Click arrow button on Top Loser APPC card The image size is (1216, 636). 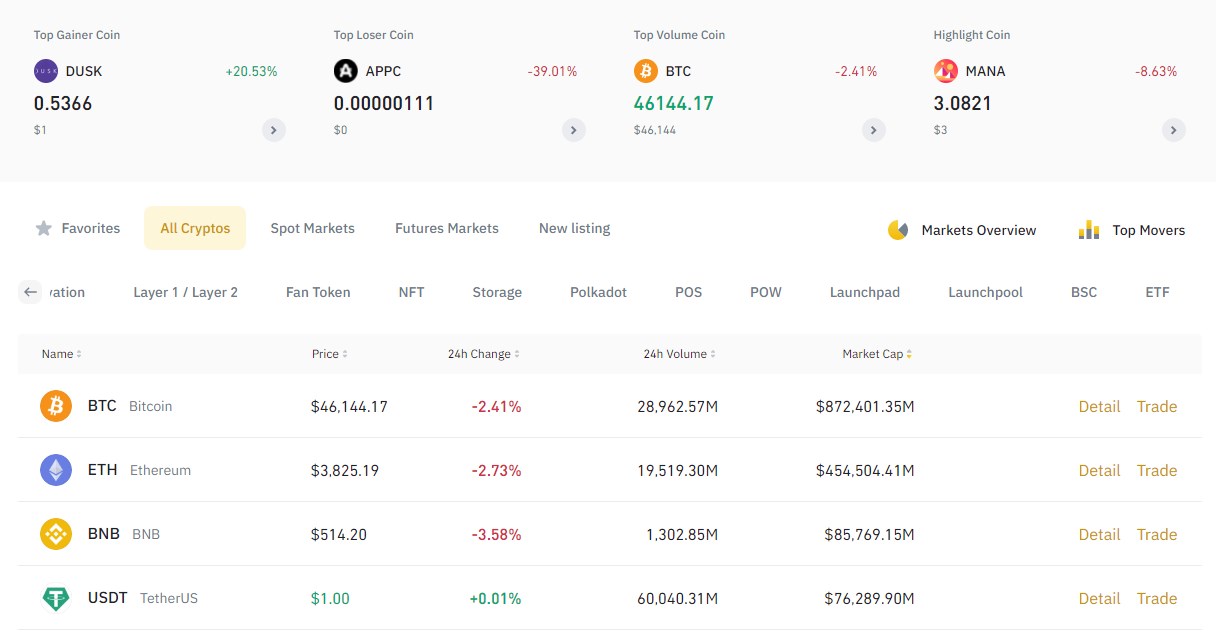[574, 130]
